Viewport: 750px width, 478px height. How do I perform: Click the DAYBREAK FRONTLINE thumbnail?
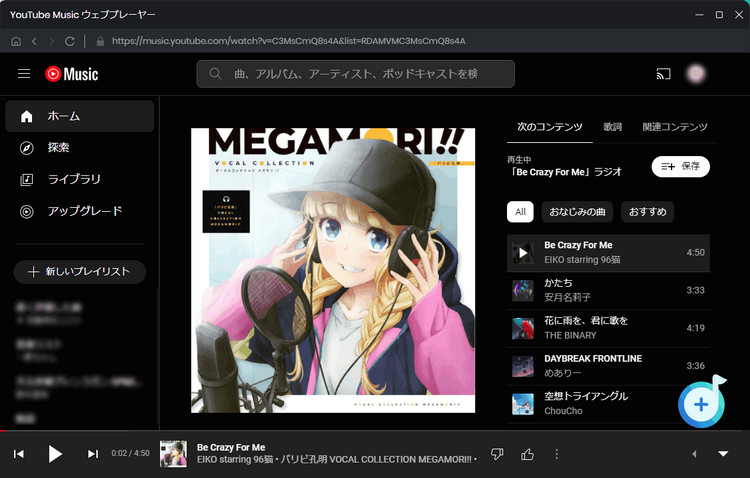[x=523, y=366]
